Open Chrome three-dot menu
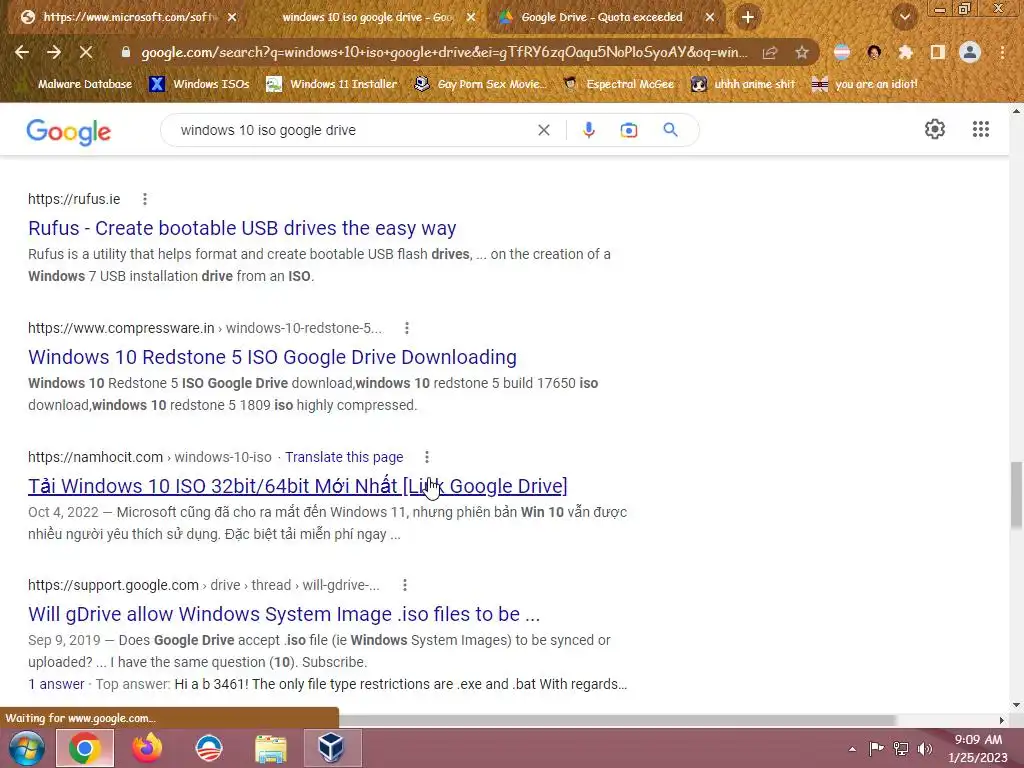Image resolution: width=1024 pixels, height=768 pixels. coord(1002,52)
